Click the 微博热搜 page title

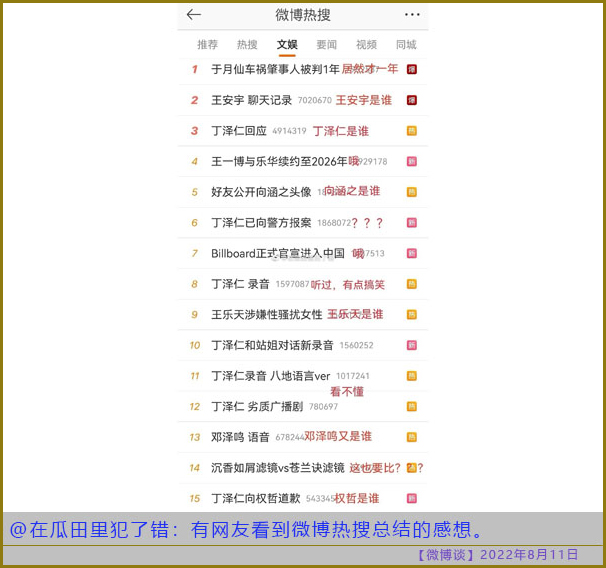(303, 15)
